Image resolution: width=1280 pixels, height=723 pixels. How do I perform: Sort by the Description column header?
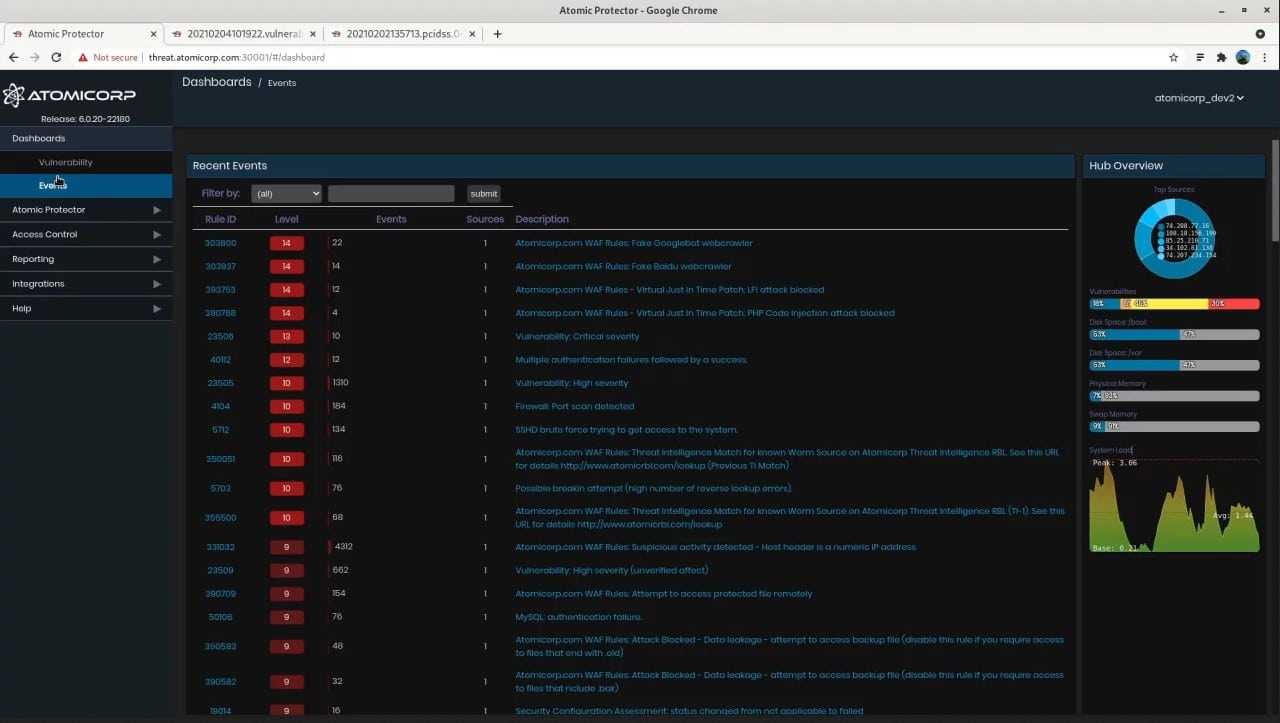point(542,219)
